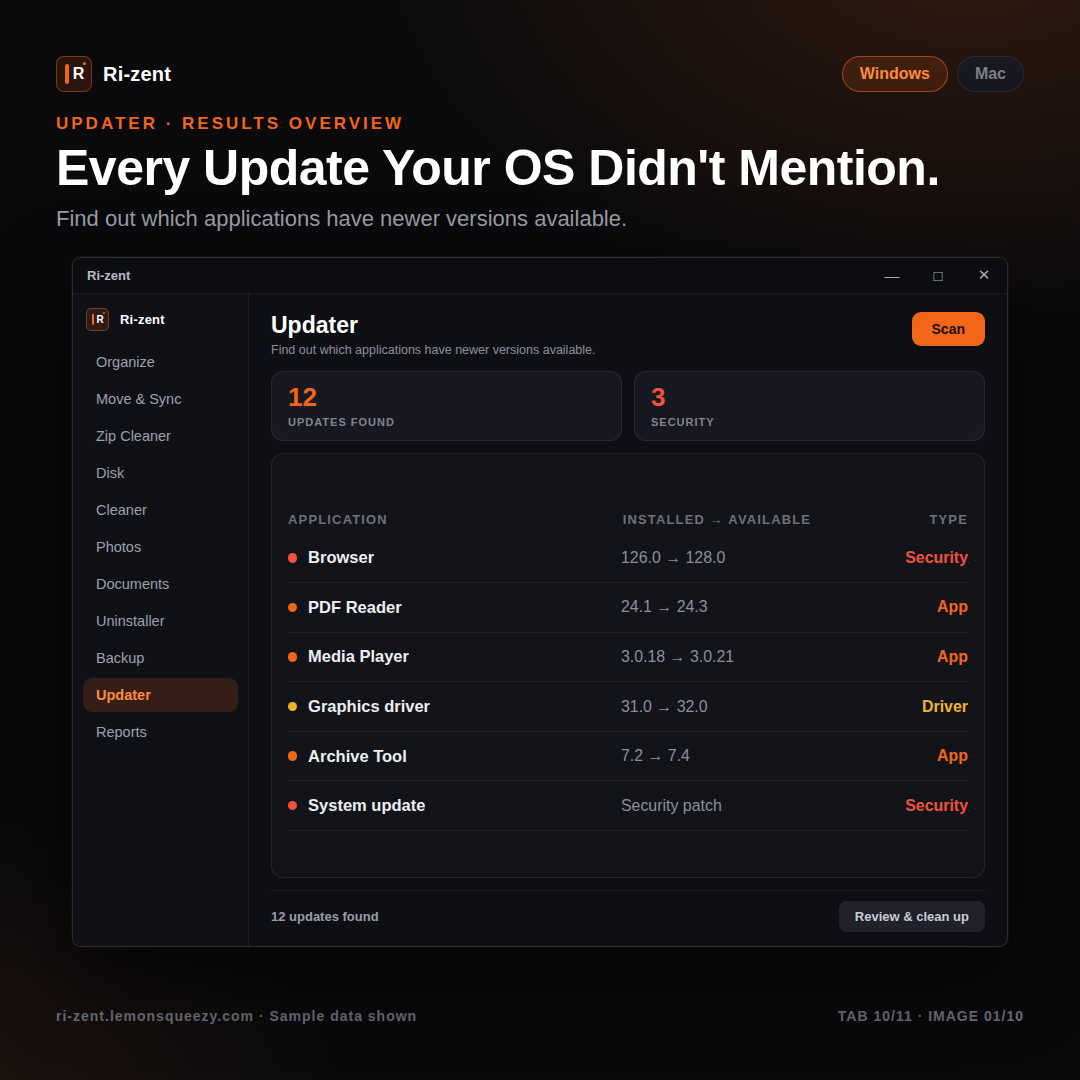This screenshot has height=1080, width=1080.
Task: Click the orange dot beside PDF Reader
Action: pyautogui.click(x=293, y=608)
